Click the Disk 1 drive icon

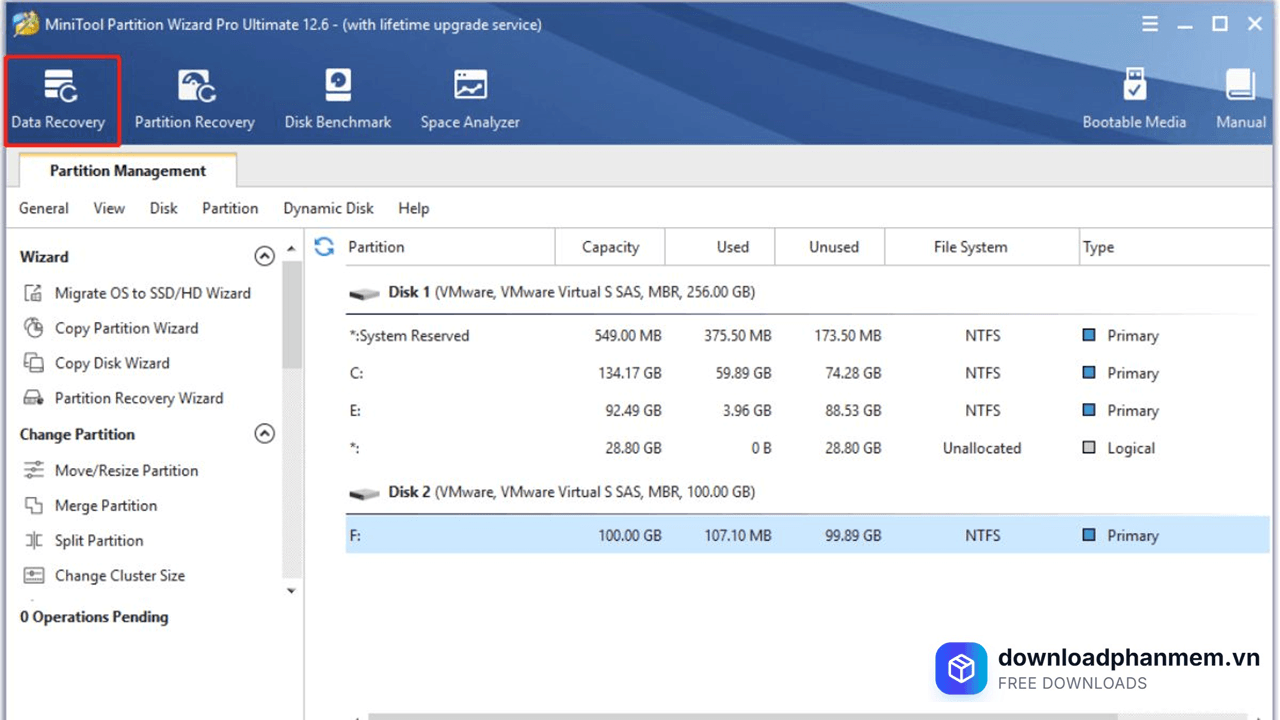pos(365,294)
